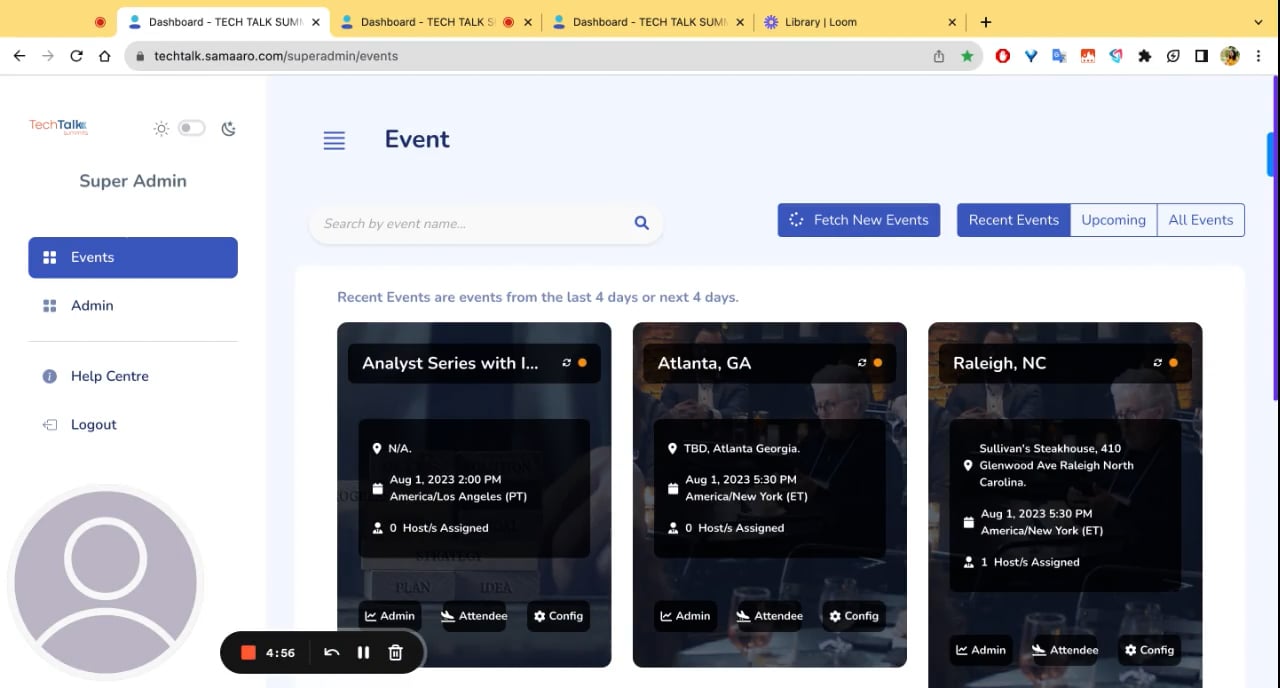Open the Chrome profile avatar
The height and width of the screenshot is (688, 1280).
pos(1230,56)
